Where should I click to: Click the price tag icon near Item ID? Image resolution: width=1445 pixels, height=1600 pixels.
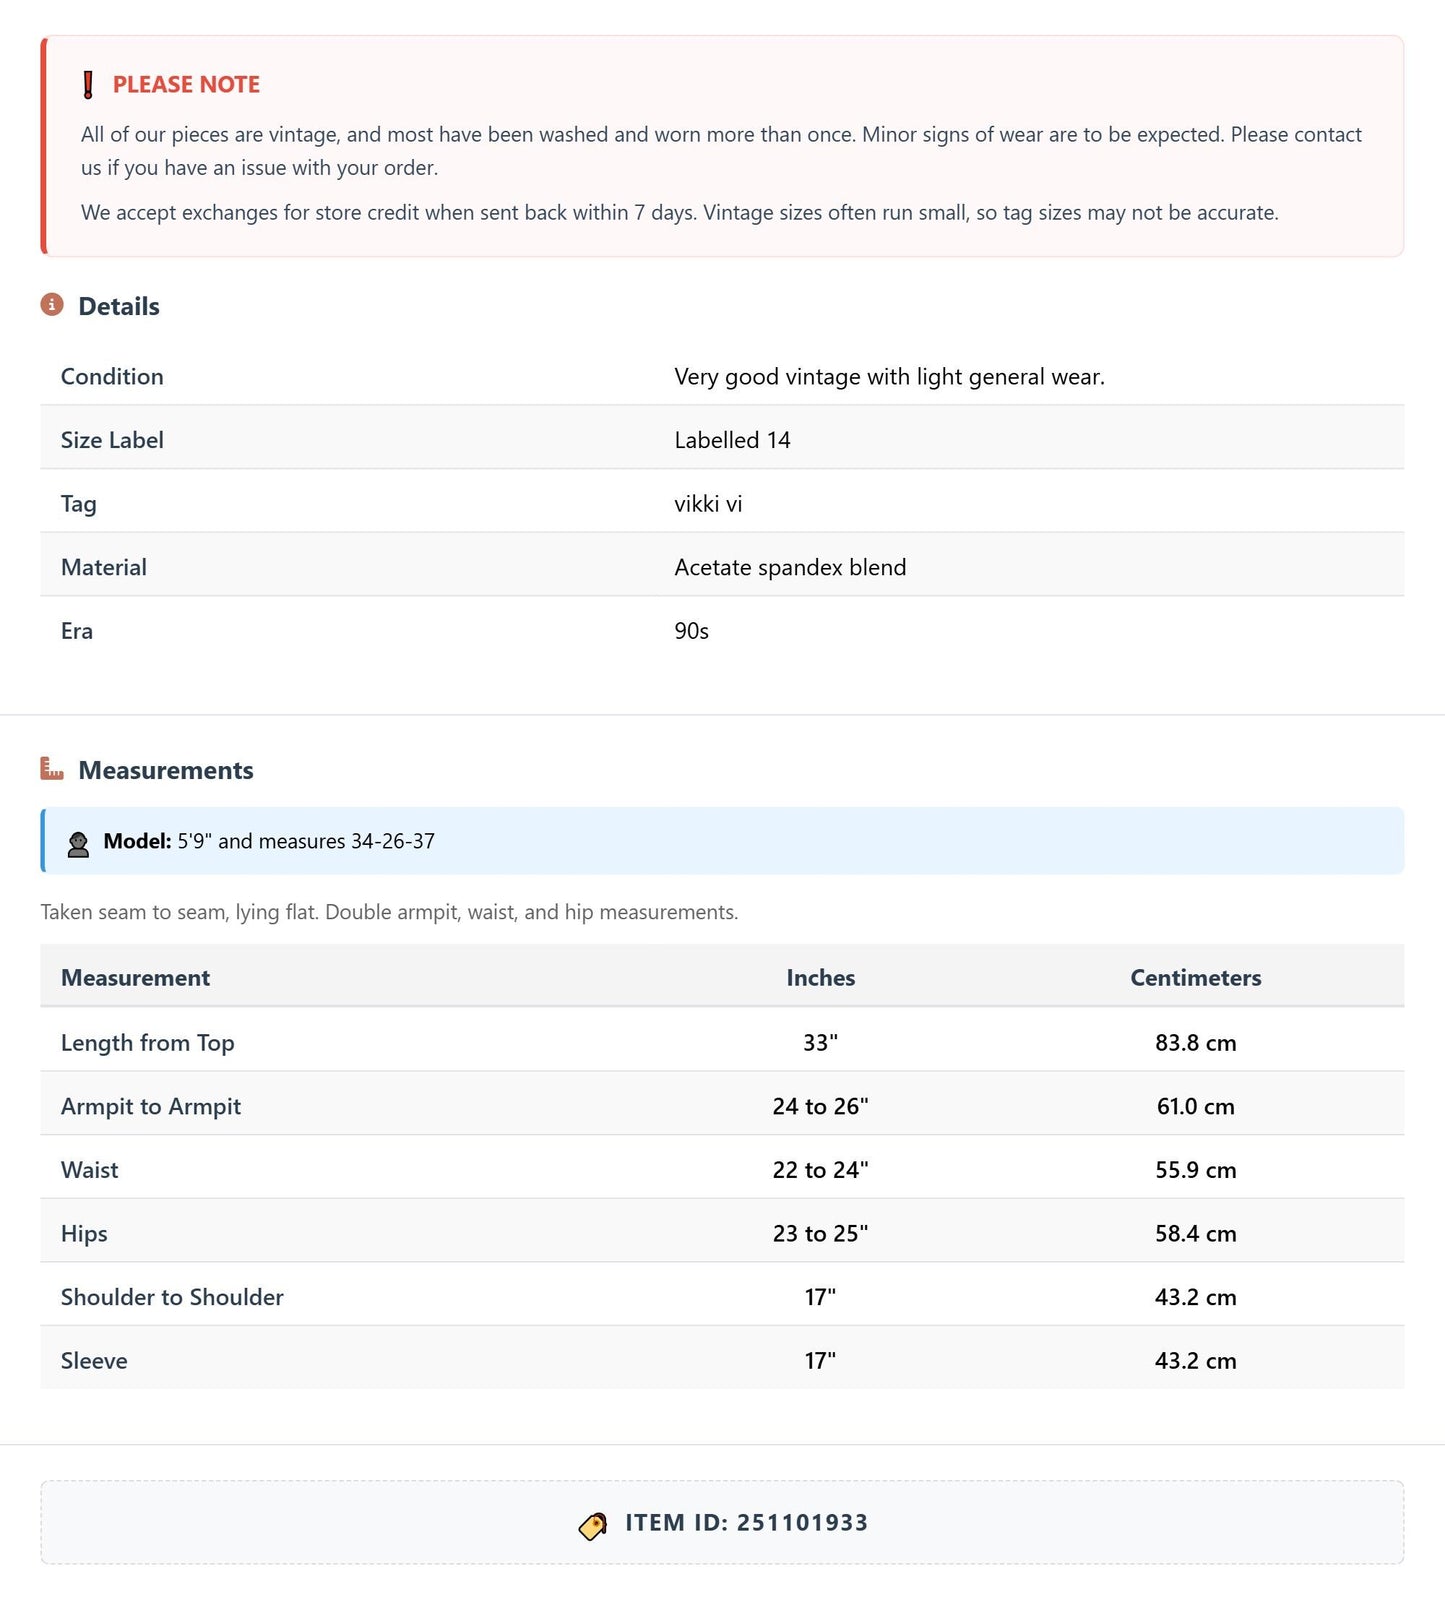(x=593, y=1525)
